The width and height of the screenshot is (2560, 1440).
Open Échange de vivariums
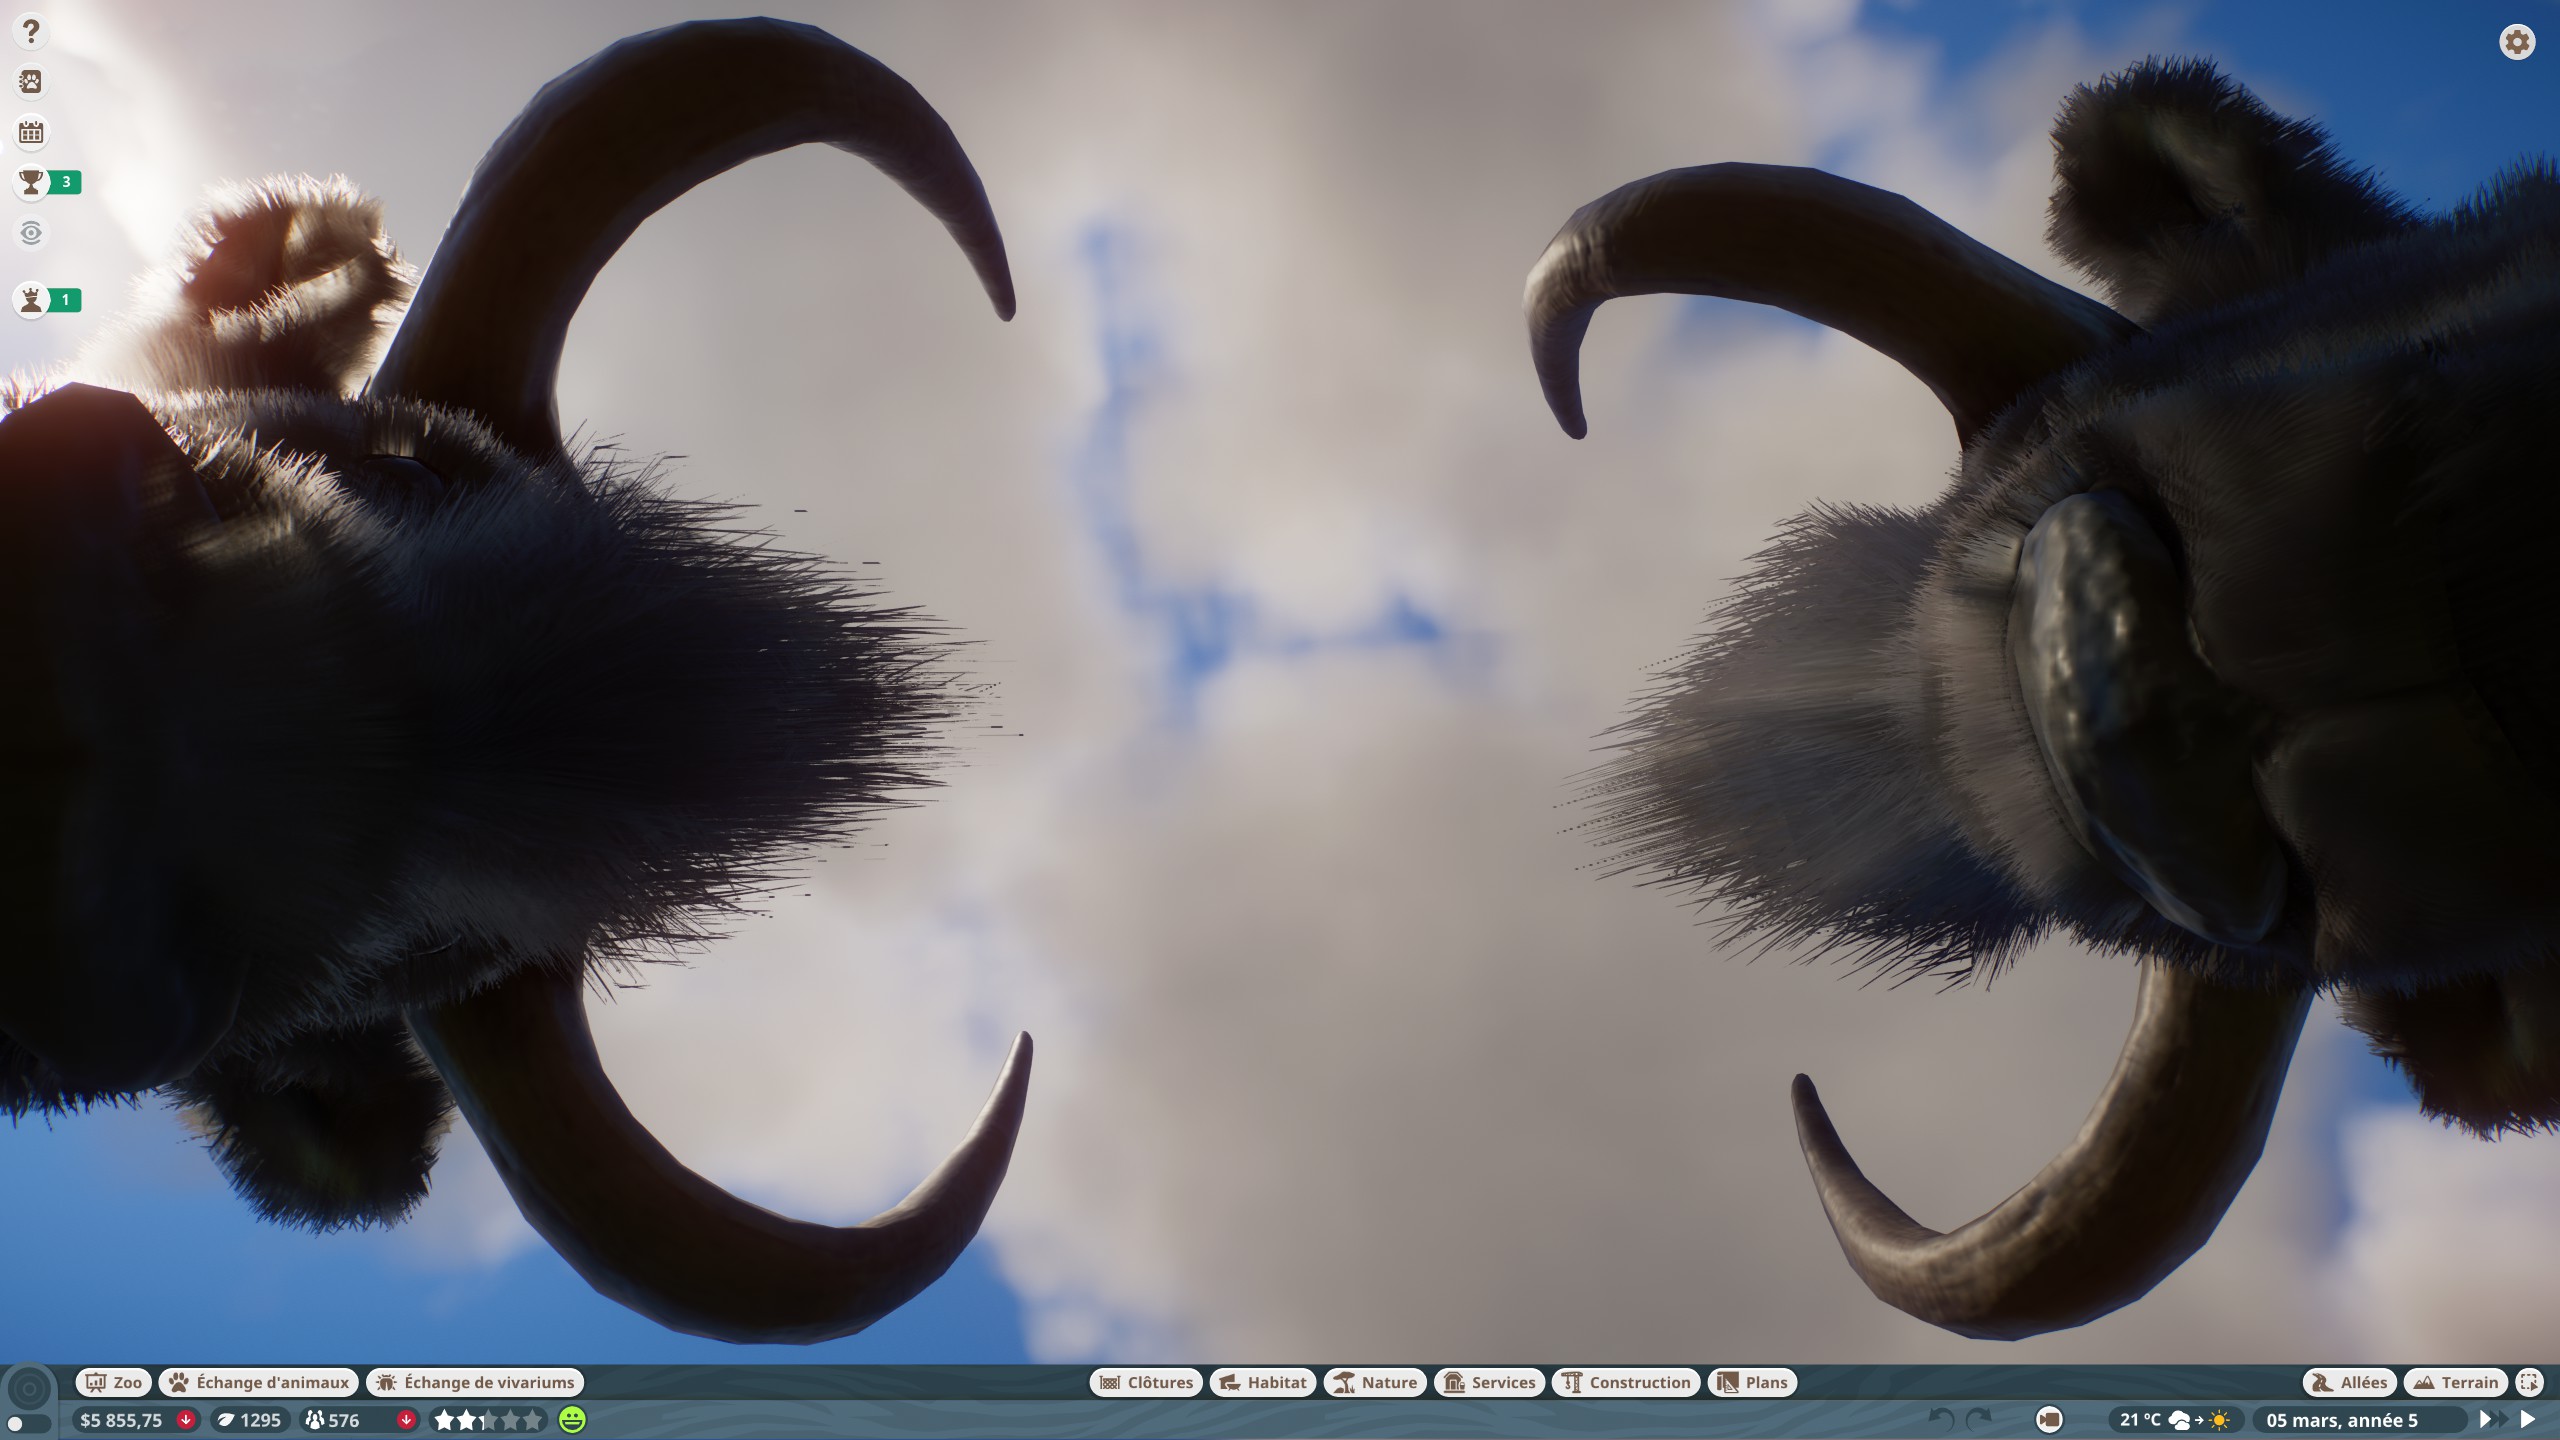click(475, 1383)
